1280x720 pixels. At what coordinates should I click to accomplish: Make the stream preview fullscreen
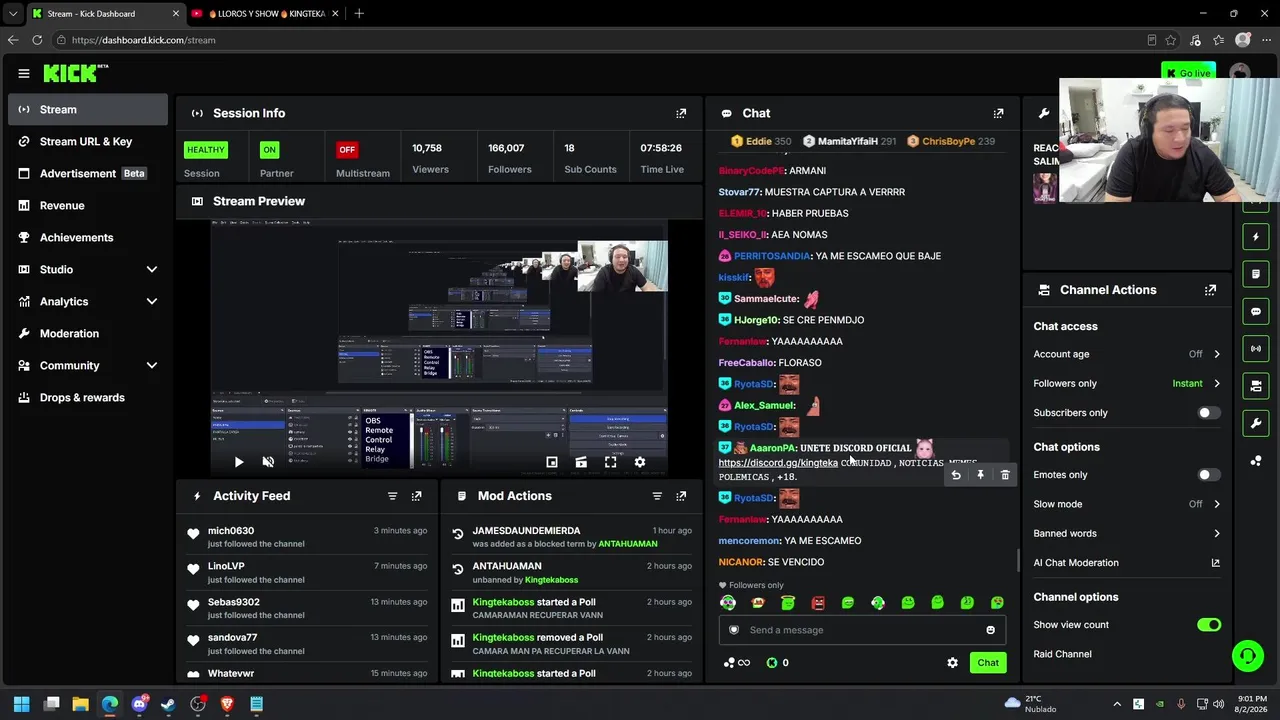click(610, 462)
